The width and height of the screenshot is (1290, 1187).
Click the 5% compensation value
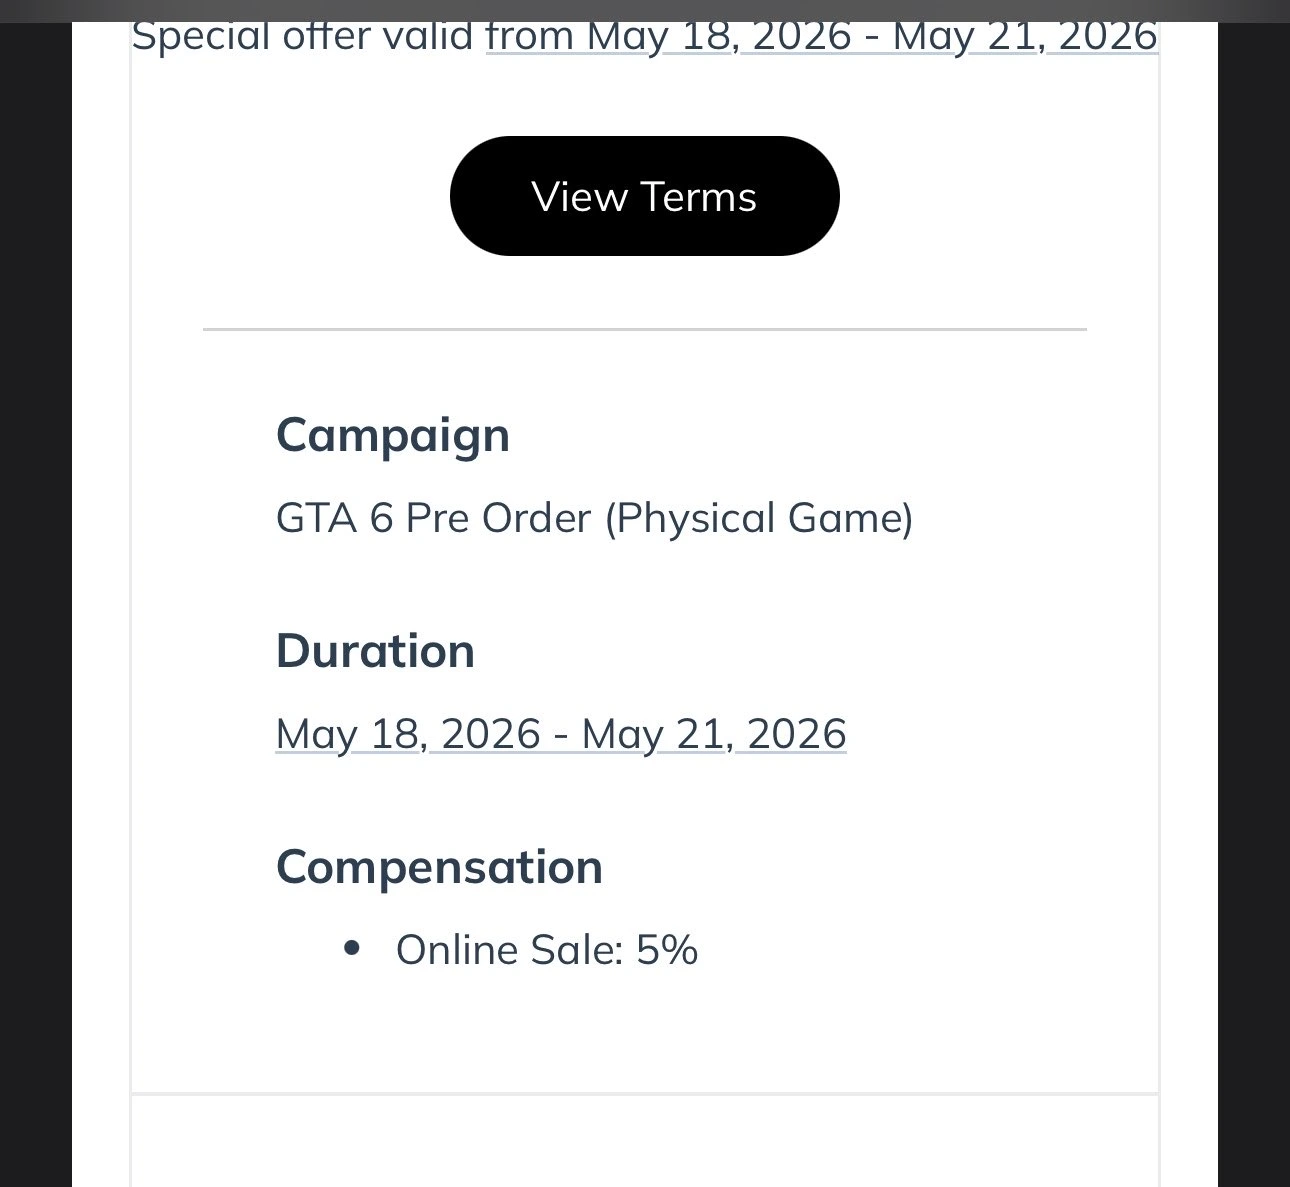click(x=667, y=950)
